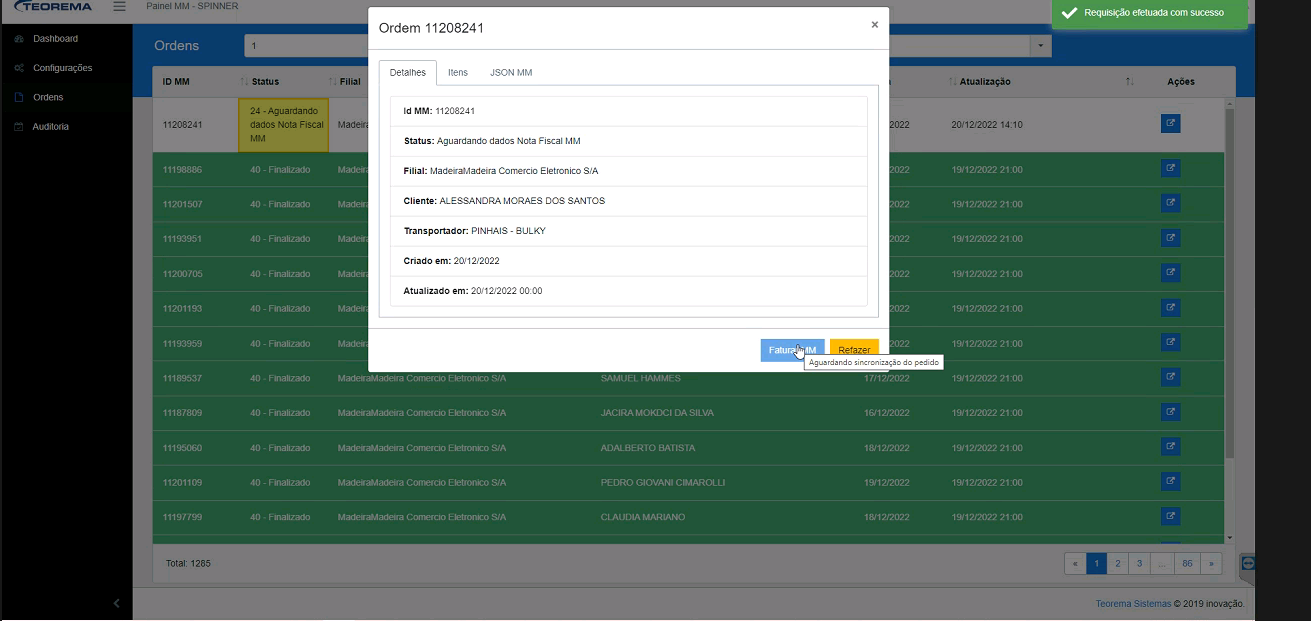Viewport: 1311px width, 621px height.
Task: Open action icon for order 11201507
Action: [x=1170, y=204]
